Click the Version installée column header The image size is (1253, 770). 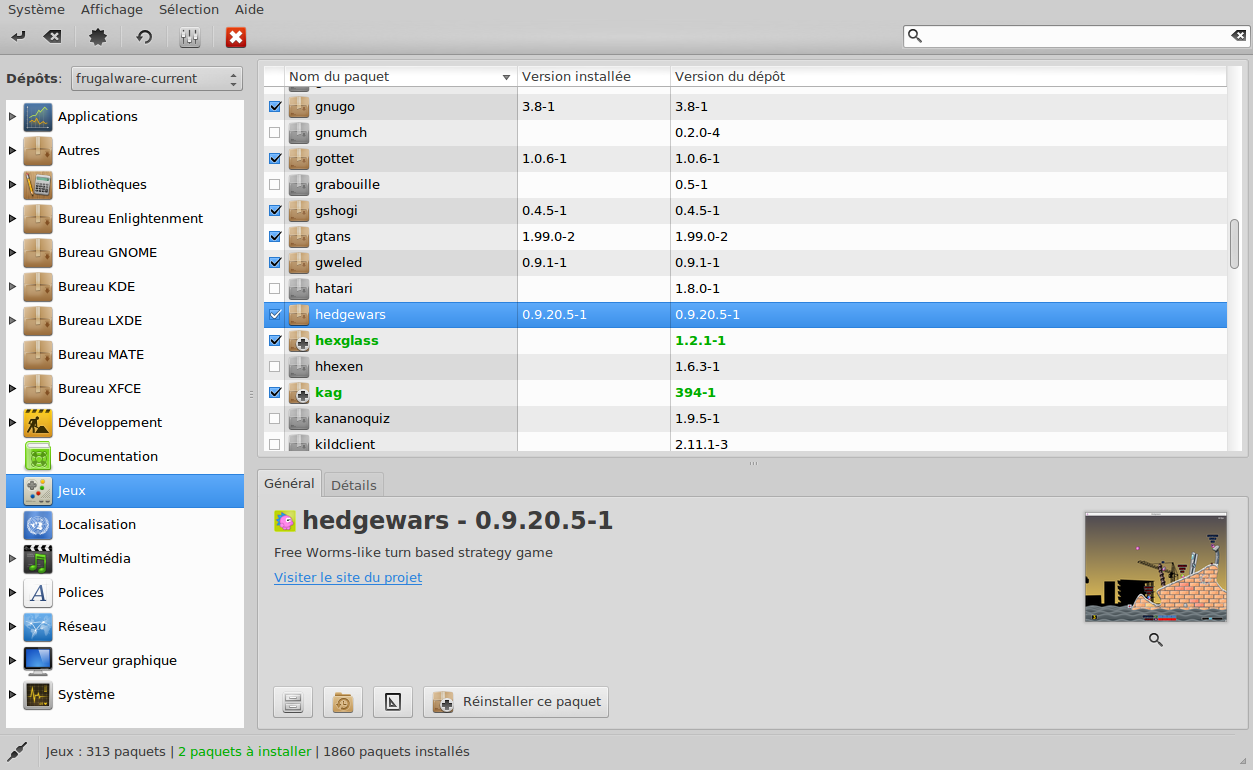tap(594, 77)
